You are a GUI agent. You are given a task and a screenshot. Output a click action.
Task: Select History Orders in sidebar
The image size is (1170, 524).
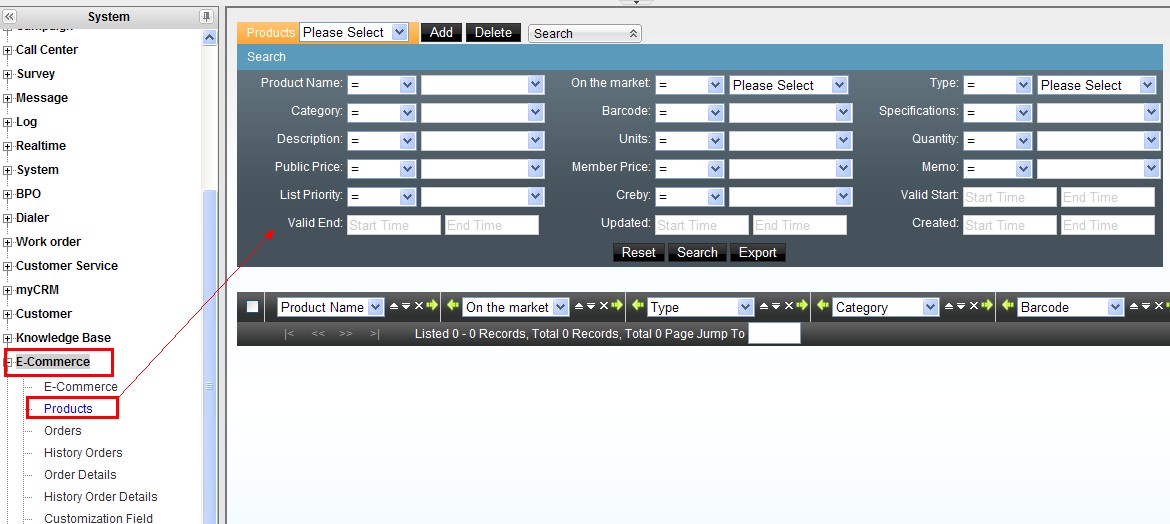coord(83,453)
